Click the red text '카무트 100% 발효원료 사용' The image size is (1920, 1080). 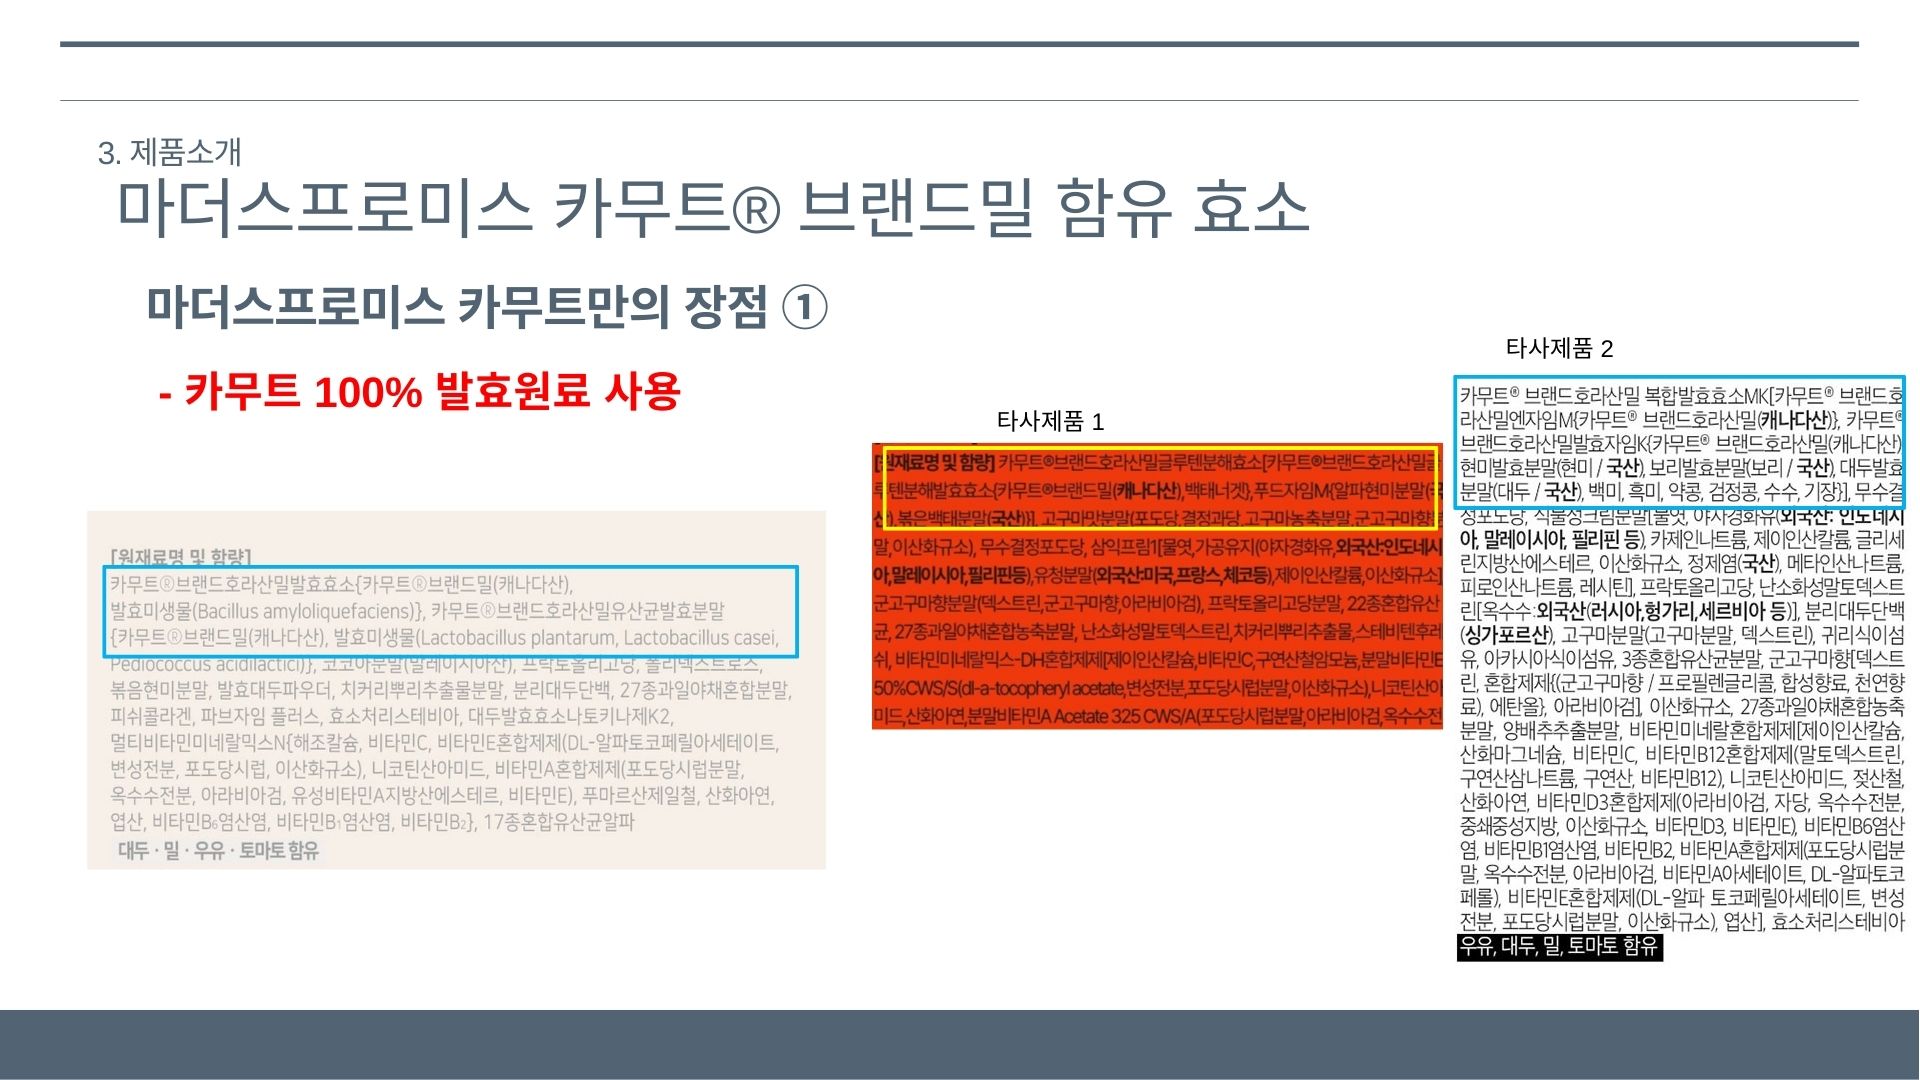point(420,391)
